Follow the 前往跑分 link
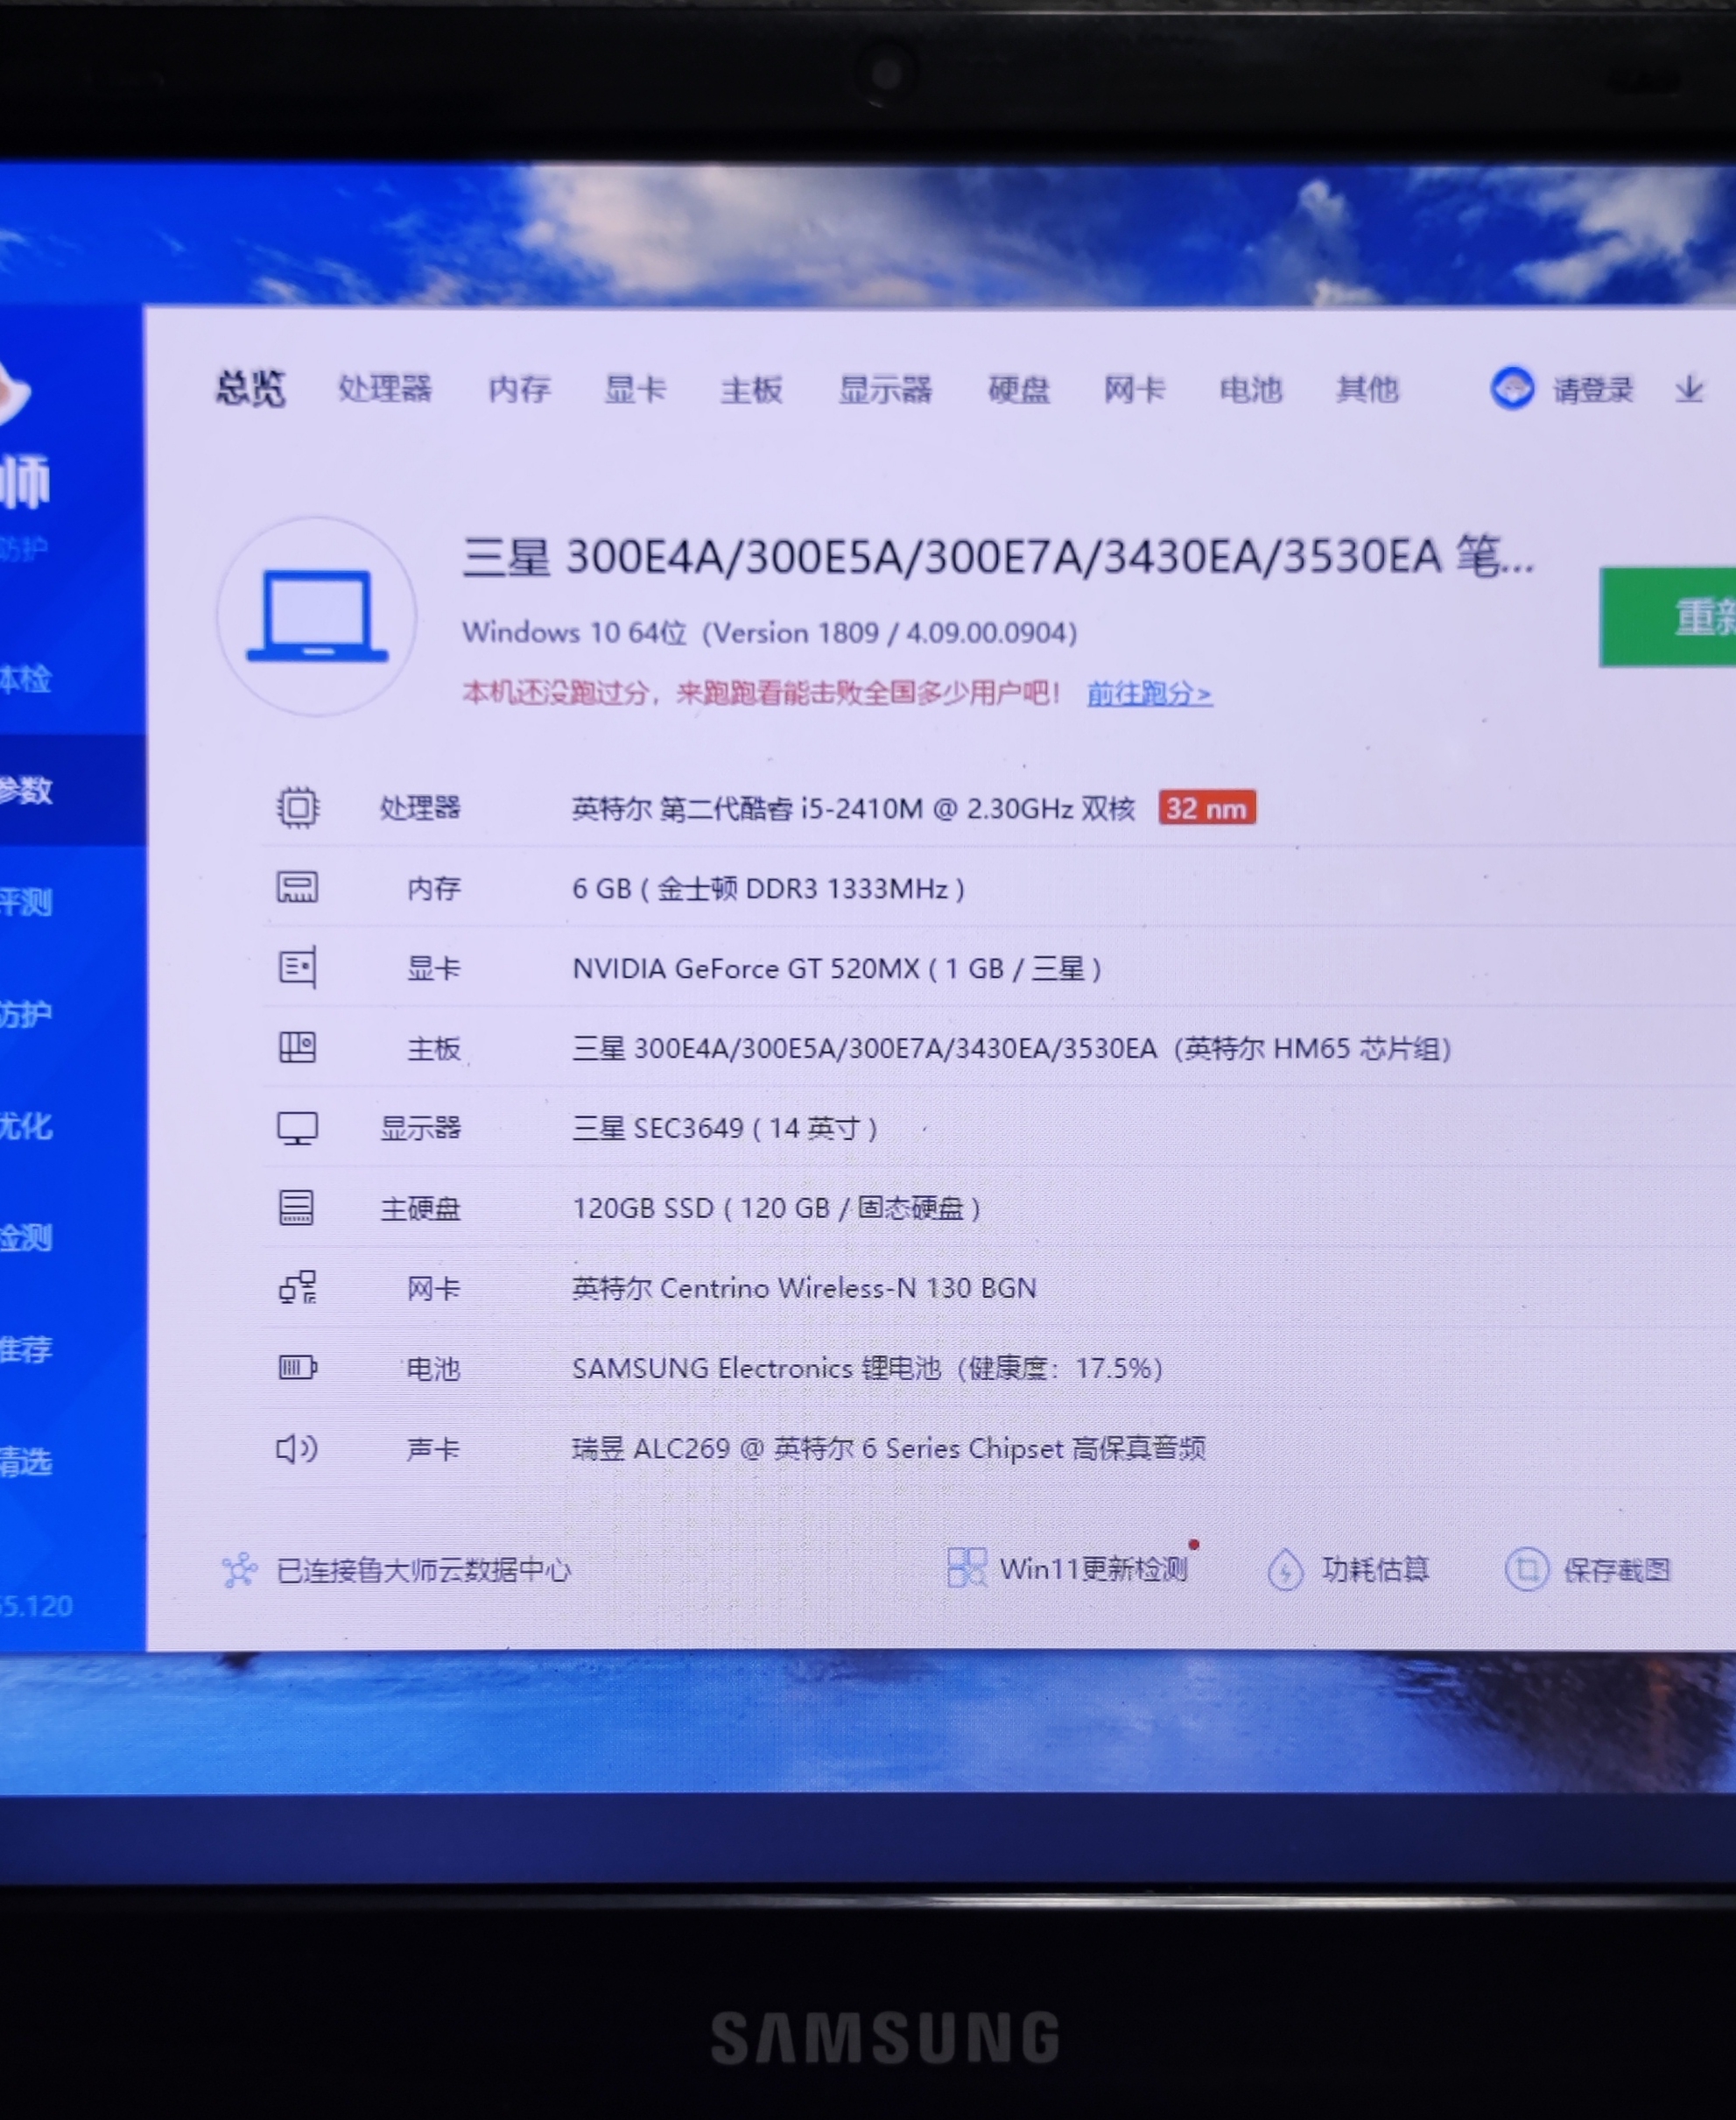Screen dimensions: 1736x2120 pos(1149,693)
